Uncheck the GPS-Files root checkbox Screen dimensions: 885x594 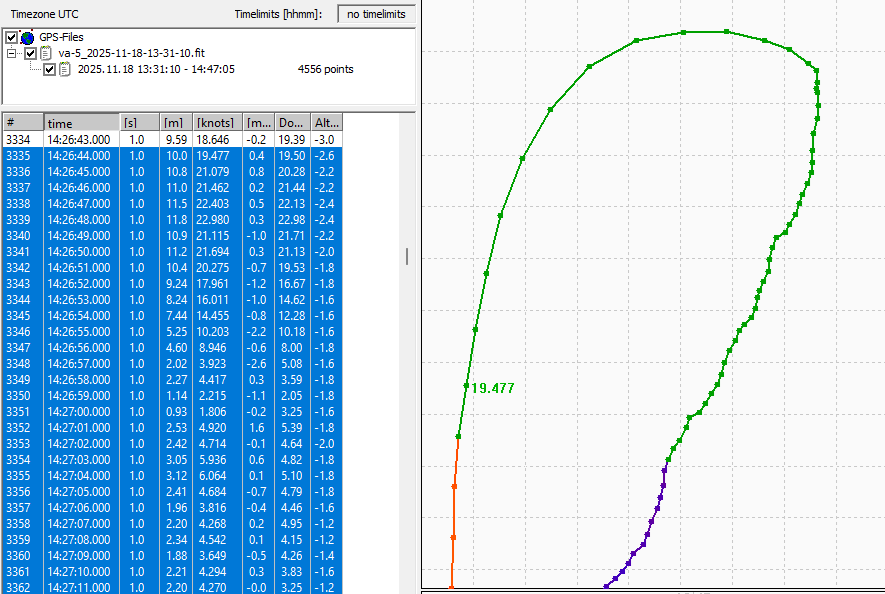[12, 37]
